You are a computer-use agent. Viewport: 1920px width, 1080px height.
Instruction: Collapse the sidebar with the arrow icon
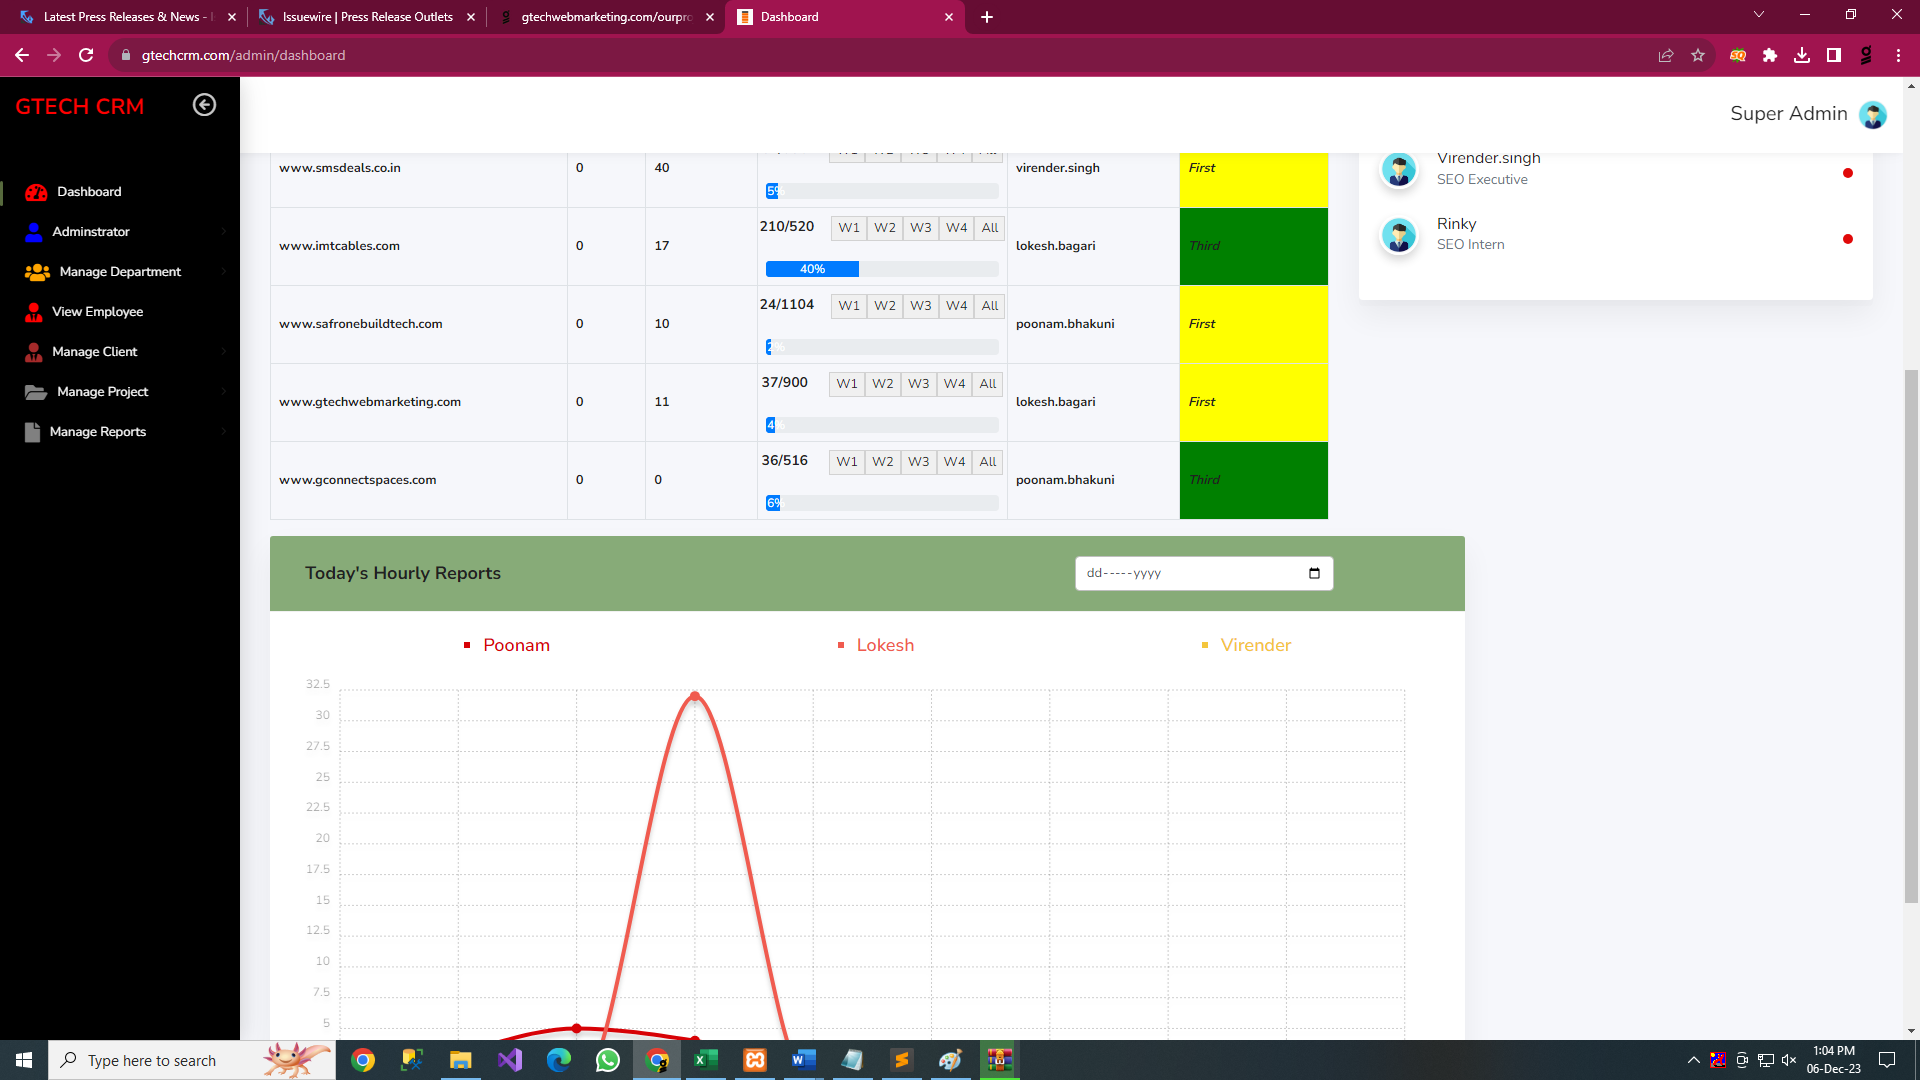click(205, 104)
